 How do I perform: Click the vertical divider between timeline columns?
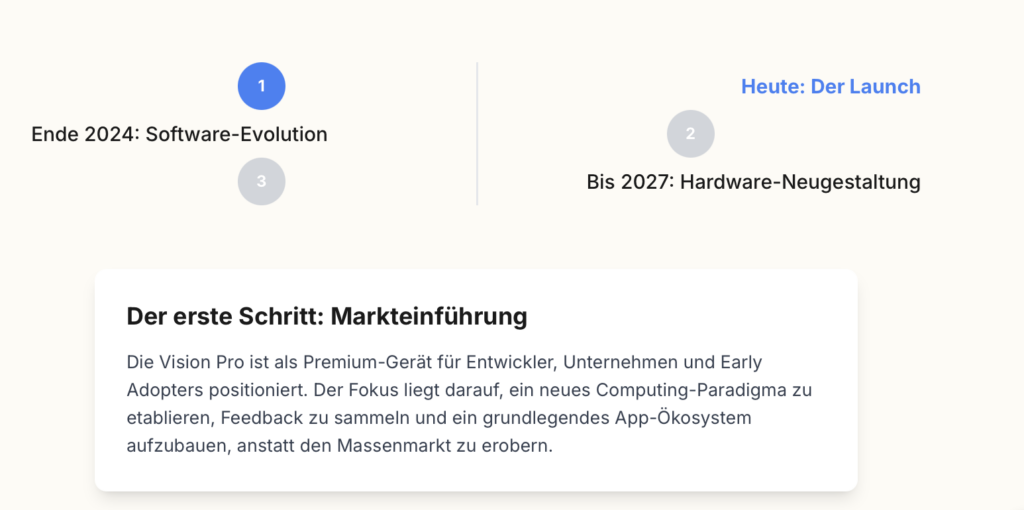pos(477,133)
